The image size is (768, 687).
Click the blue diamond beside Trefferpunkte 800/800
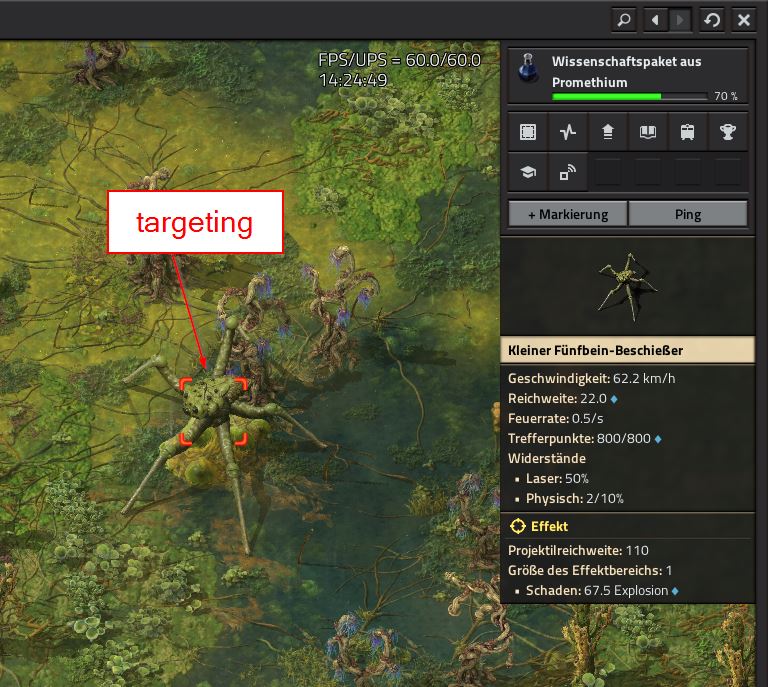coord(658,439)
